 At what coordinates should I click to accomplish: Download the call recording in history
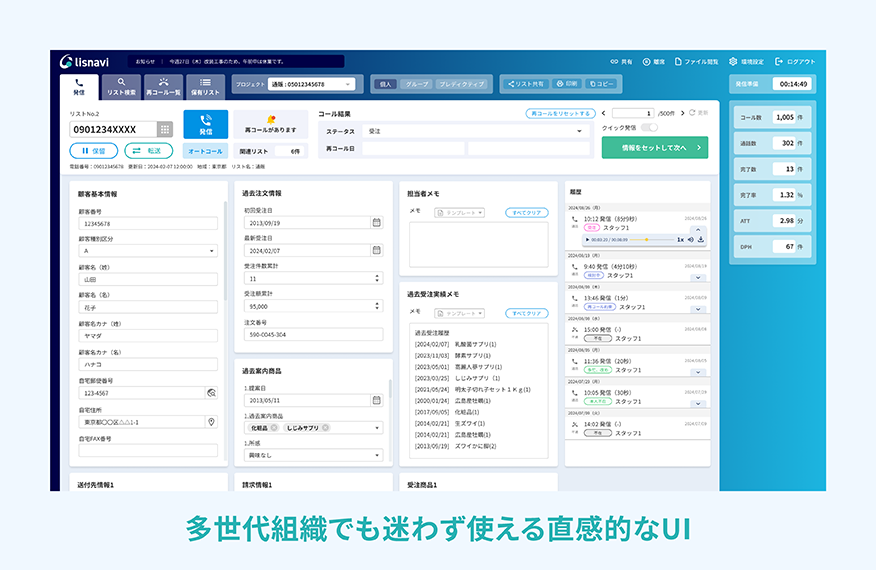click(701, 240)
